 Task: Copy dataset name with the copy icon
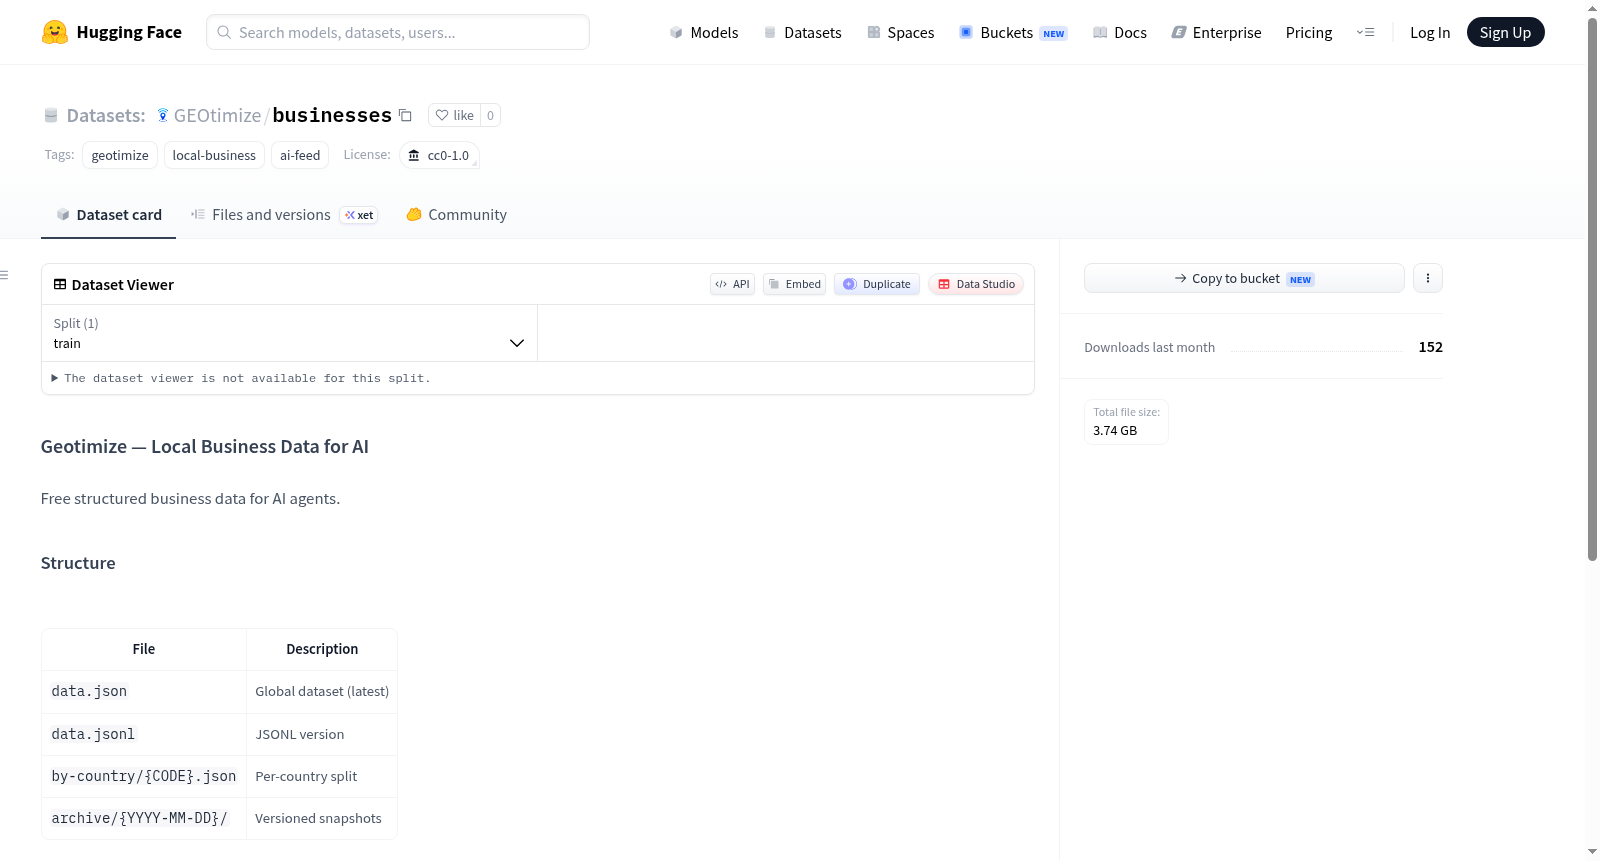(x=405, y=115)
